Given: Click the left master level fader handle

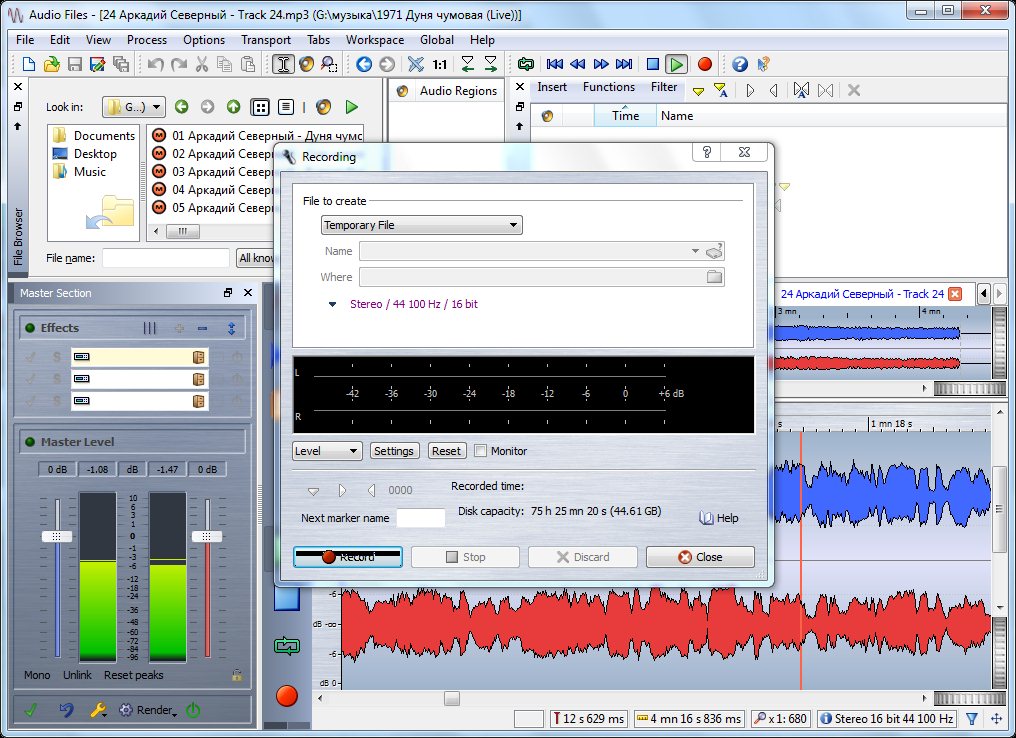Looking at the screenshot, I should [x=57, y=536].
